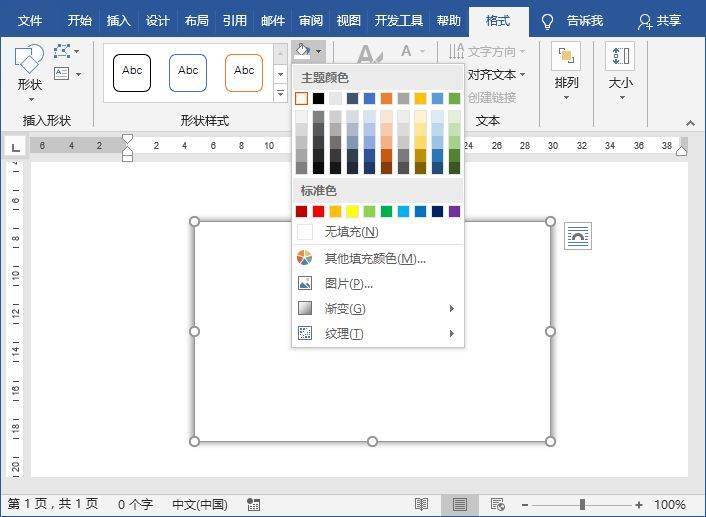The height and width of the screenshot is (517, 706).
Task: Open the Size group icon
Action: click(620, 56)
